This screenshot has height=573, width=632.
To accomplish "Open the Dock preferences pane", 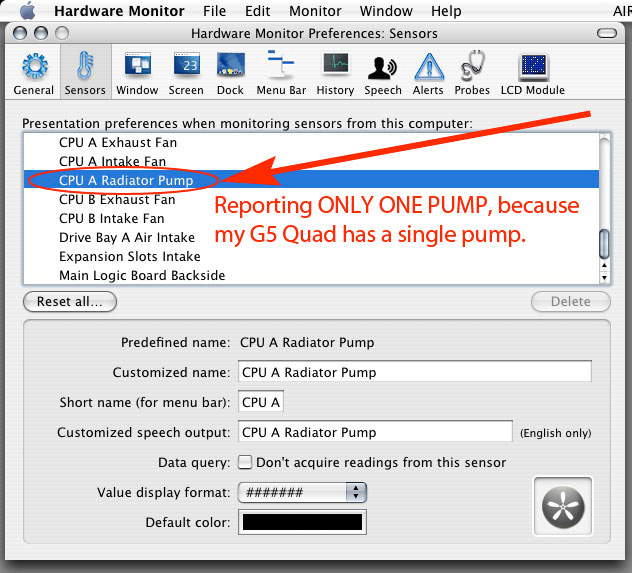I will [230, 74].
